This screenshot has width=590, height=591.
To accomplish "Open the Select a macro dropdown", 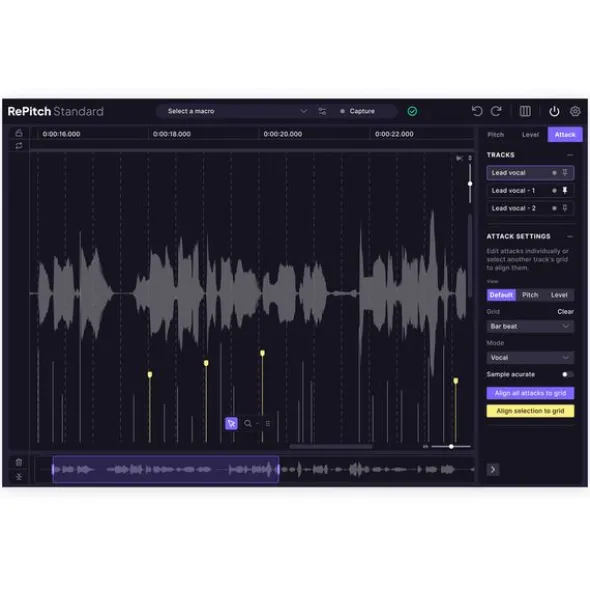I will click(x=237, y=111).
